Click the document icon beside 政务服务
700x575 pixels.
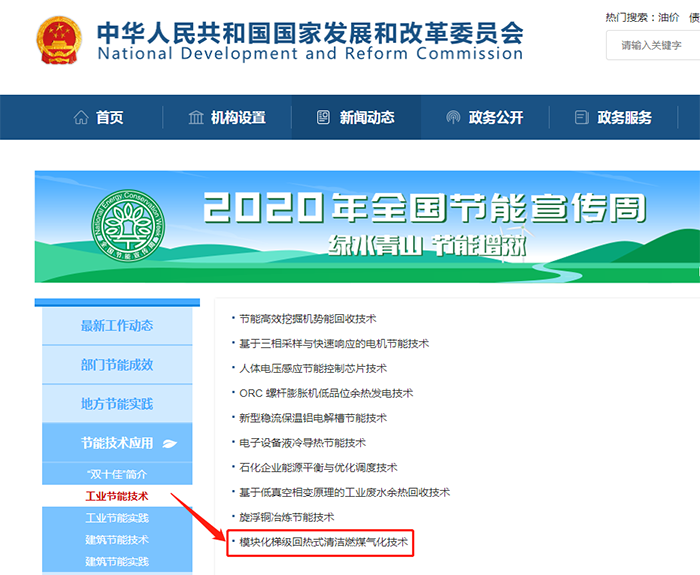581,117
